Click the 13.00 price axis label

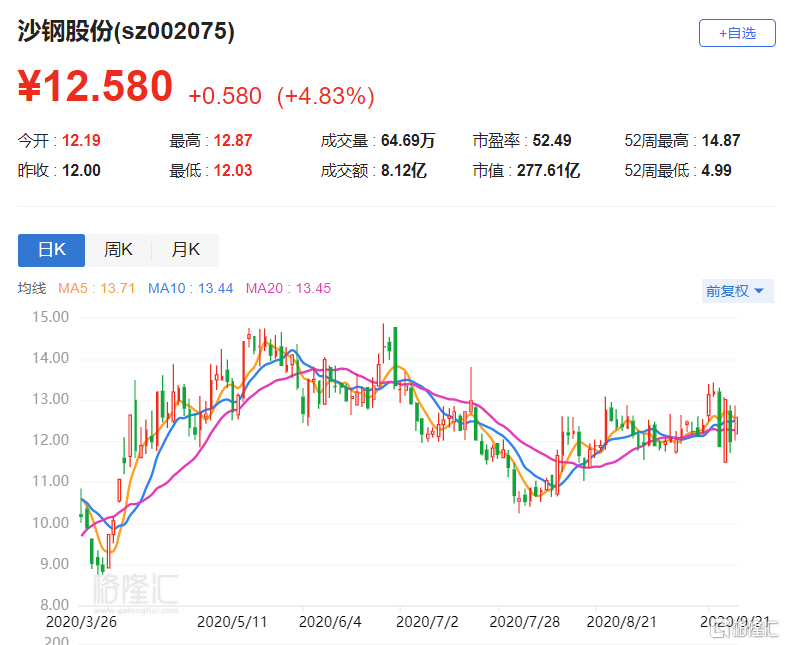tap(51, 399)
